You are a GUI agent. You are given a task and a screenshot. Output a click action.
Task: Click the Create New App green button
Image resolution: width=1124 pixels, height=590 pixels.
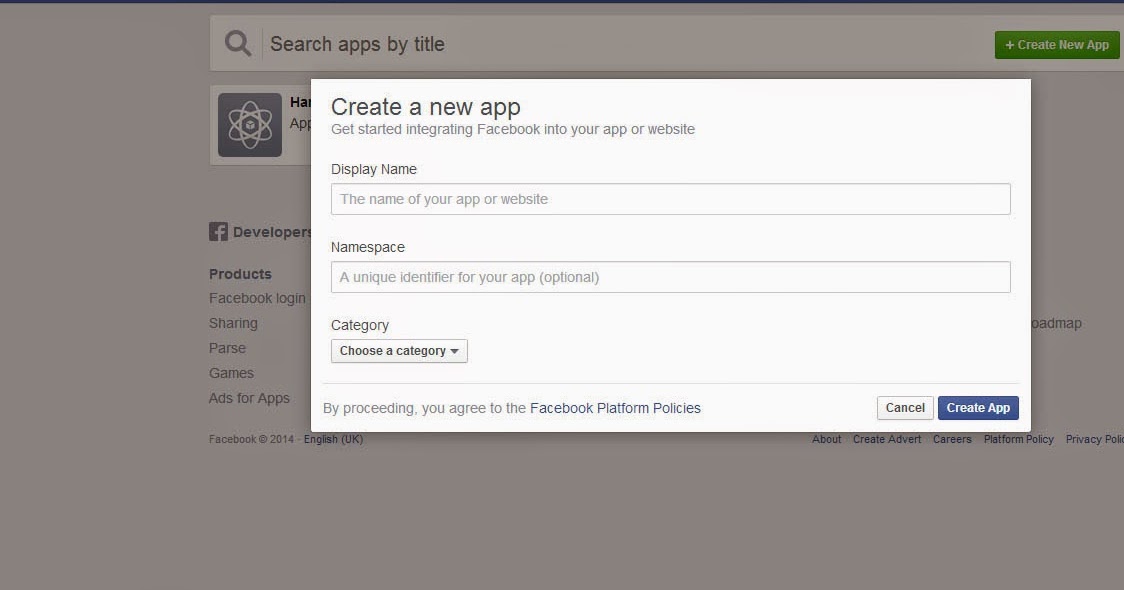click(1057, 45)
